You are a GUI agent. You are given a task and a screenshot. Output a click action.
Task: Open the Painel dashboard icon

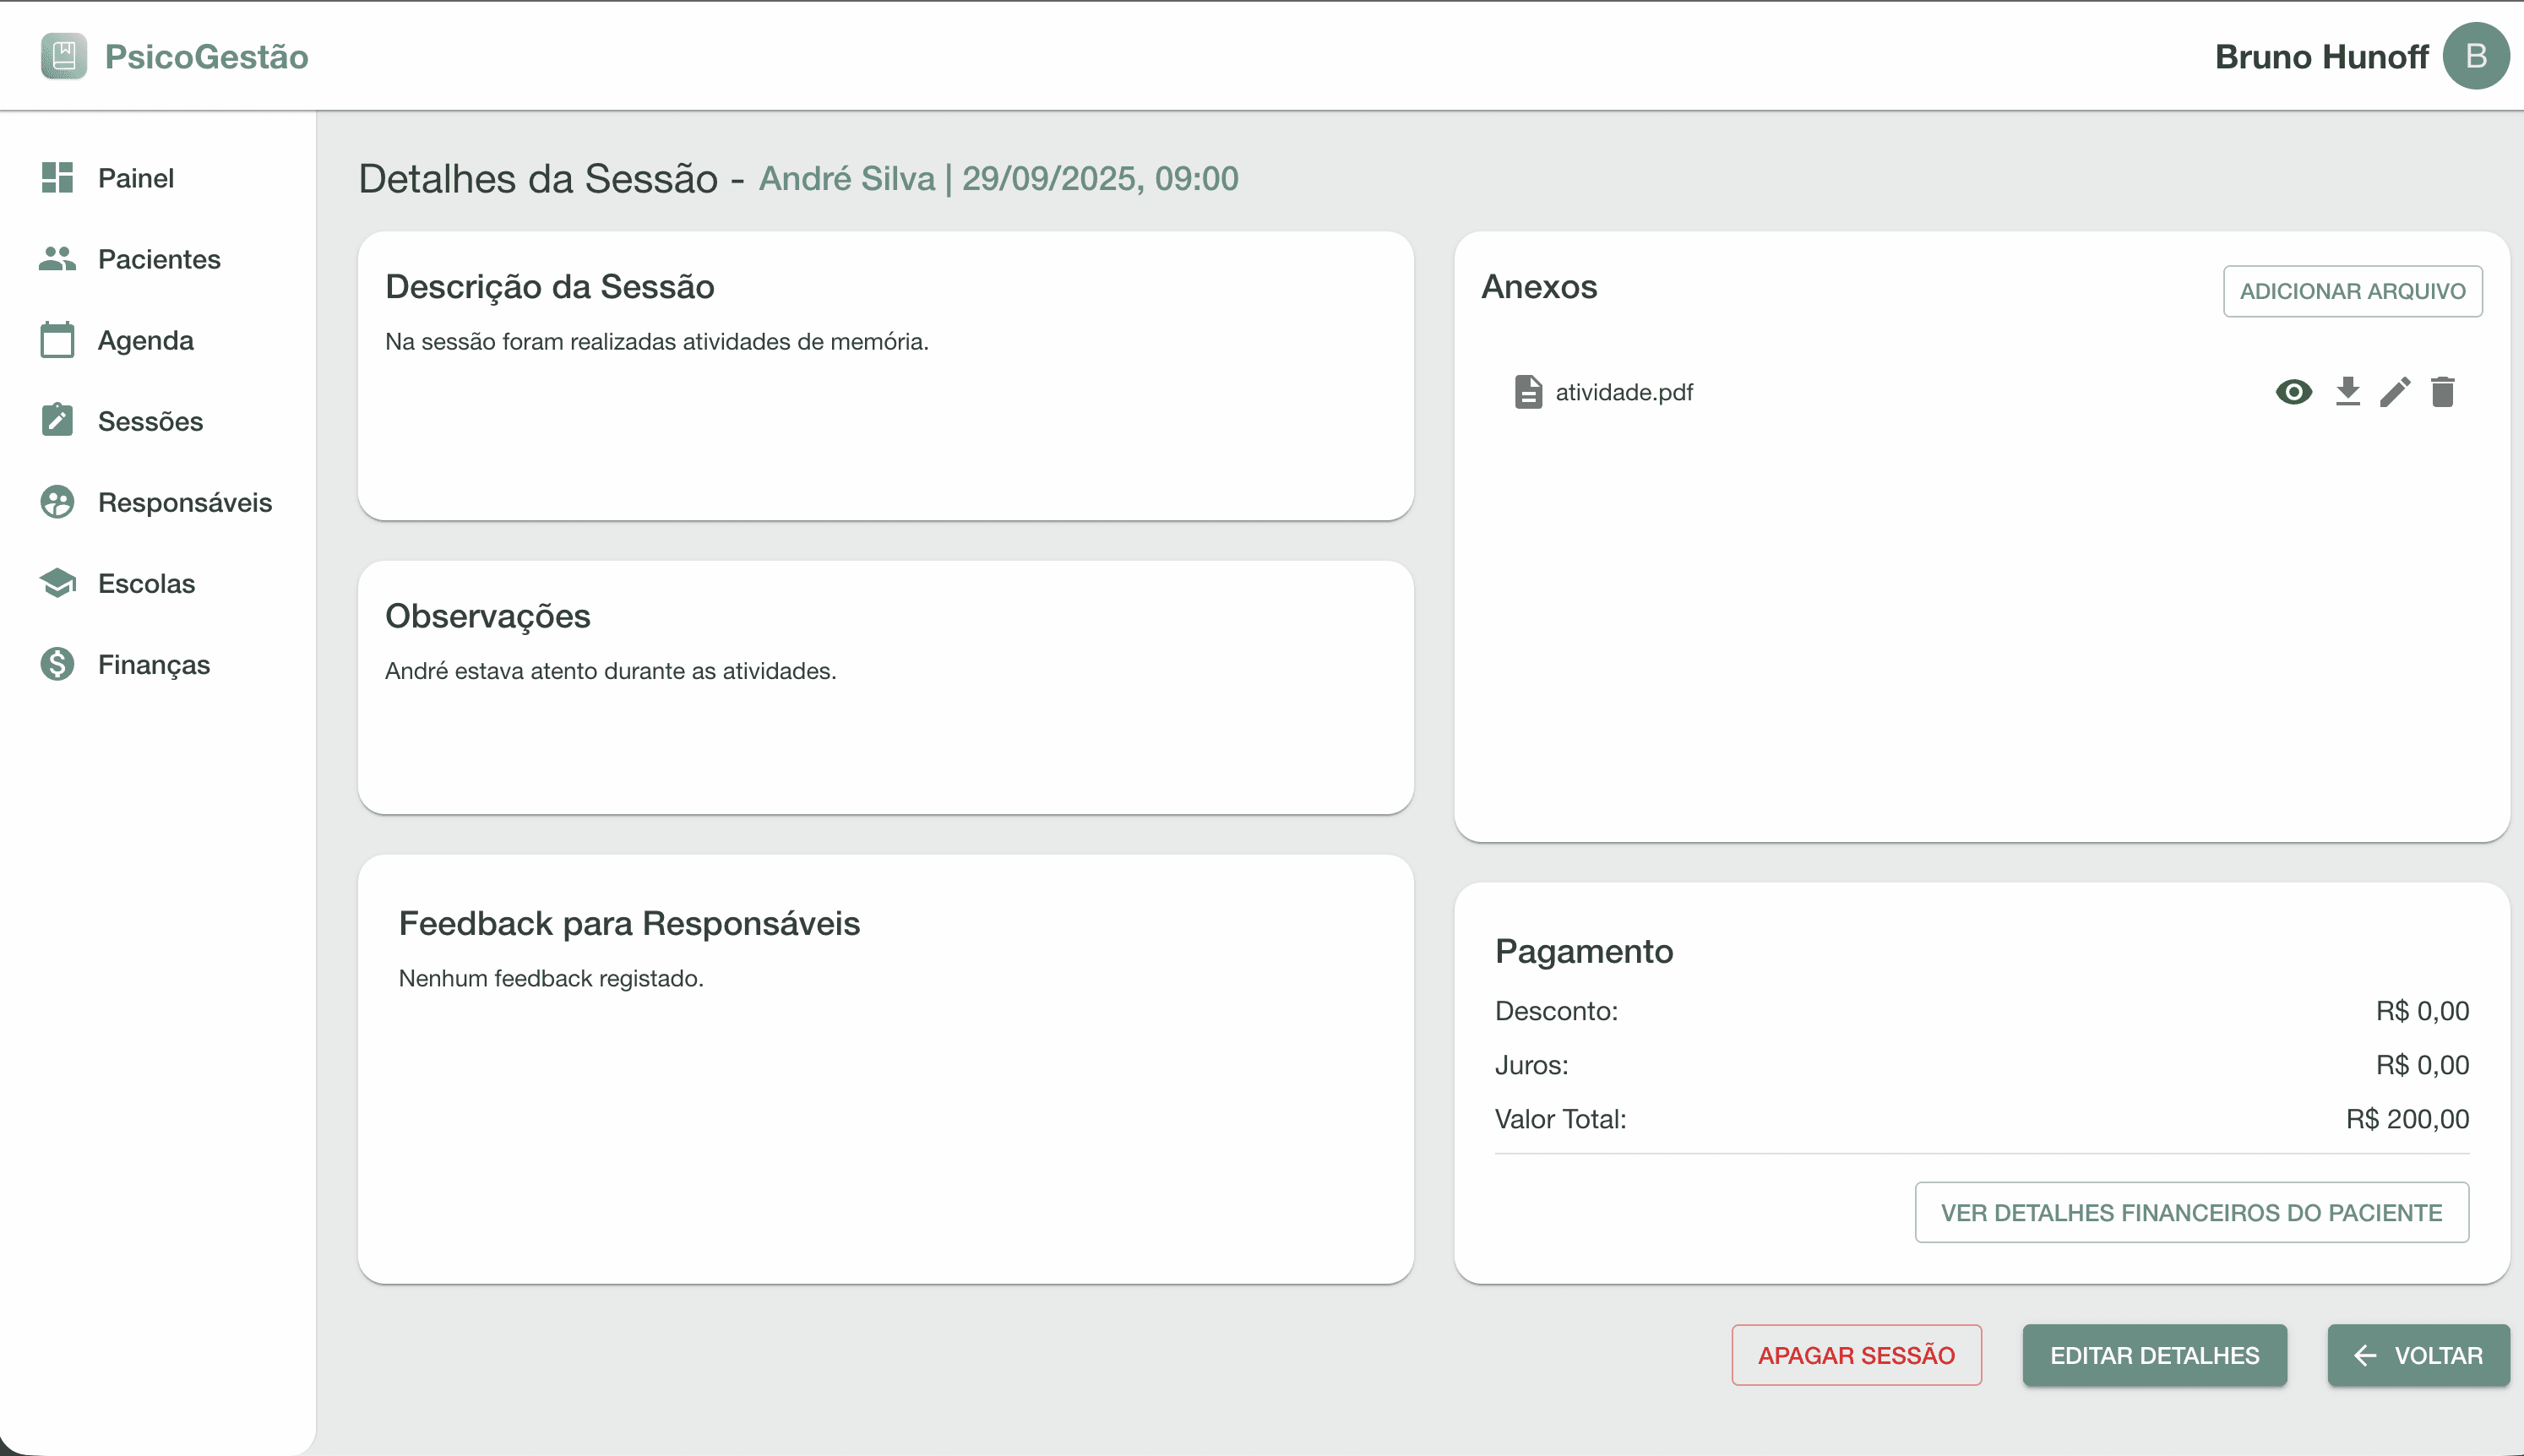tap(56, 177)
